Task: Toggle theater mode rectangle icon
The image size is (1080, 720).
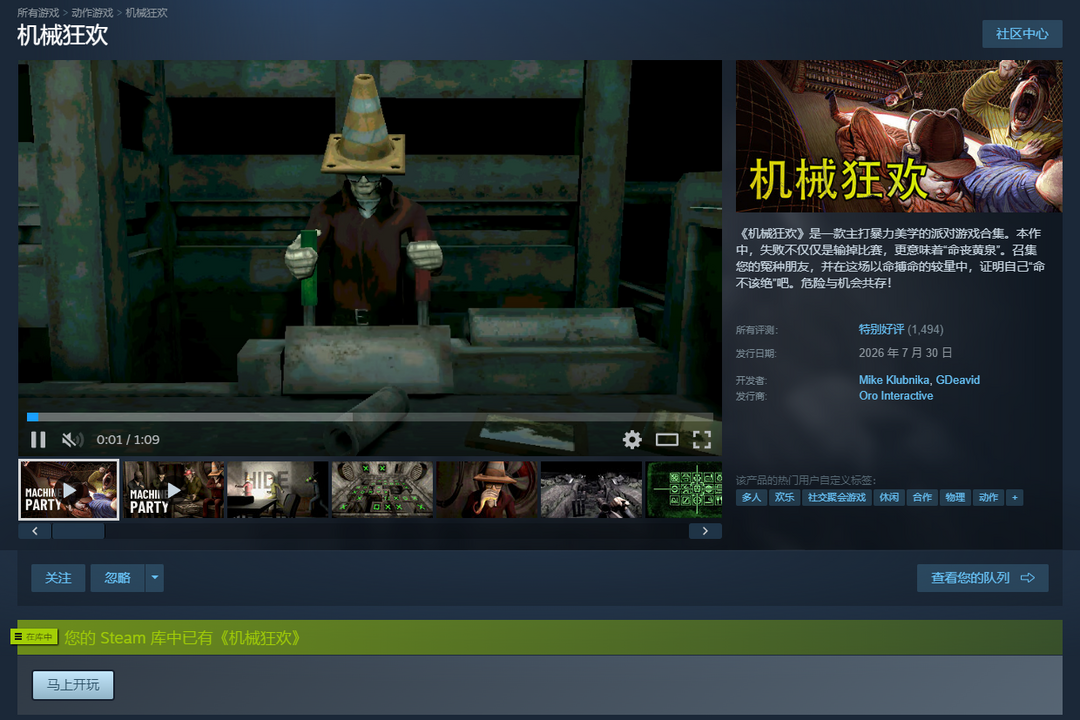Action: pos(667,440)
